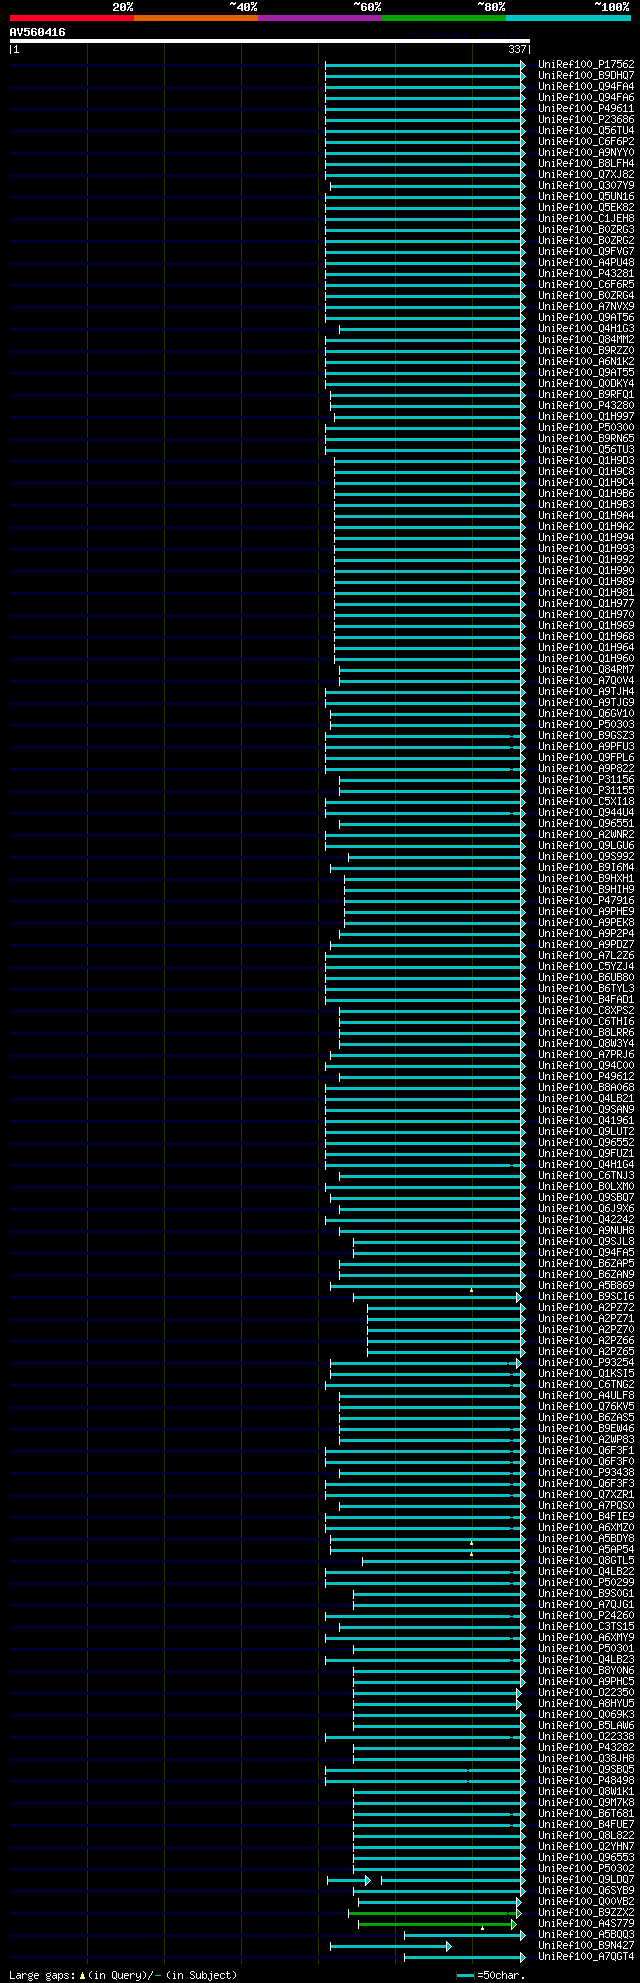Select the UniRef100_Q42242 label
The height and width of the screenshot is (1983, 640).
(586, 1219)
